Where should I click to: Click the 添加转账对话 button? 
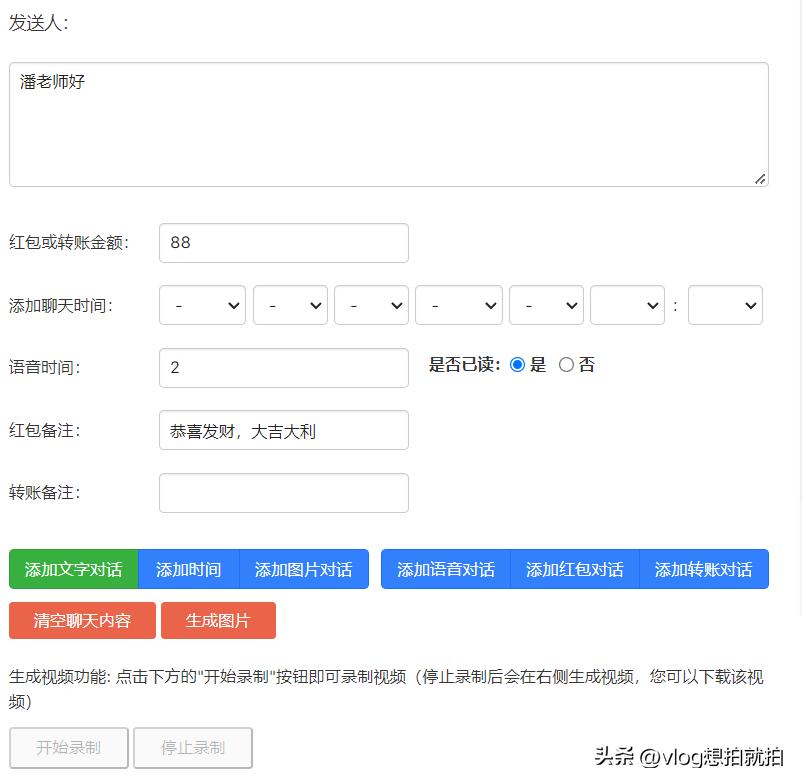click(704, 568)
